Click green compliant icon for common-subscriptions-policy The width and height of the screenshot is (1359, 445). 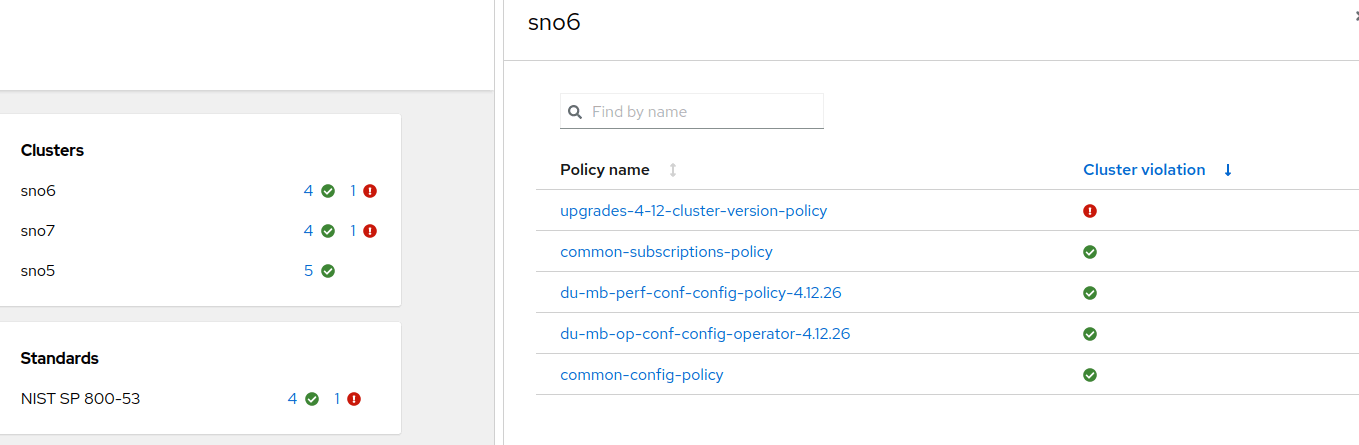(1090, 252)
